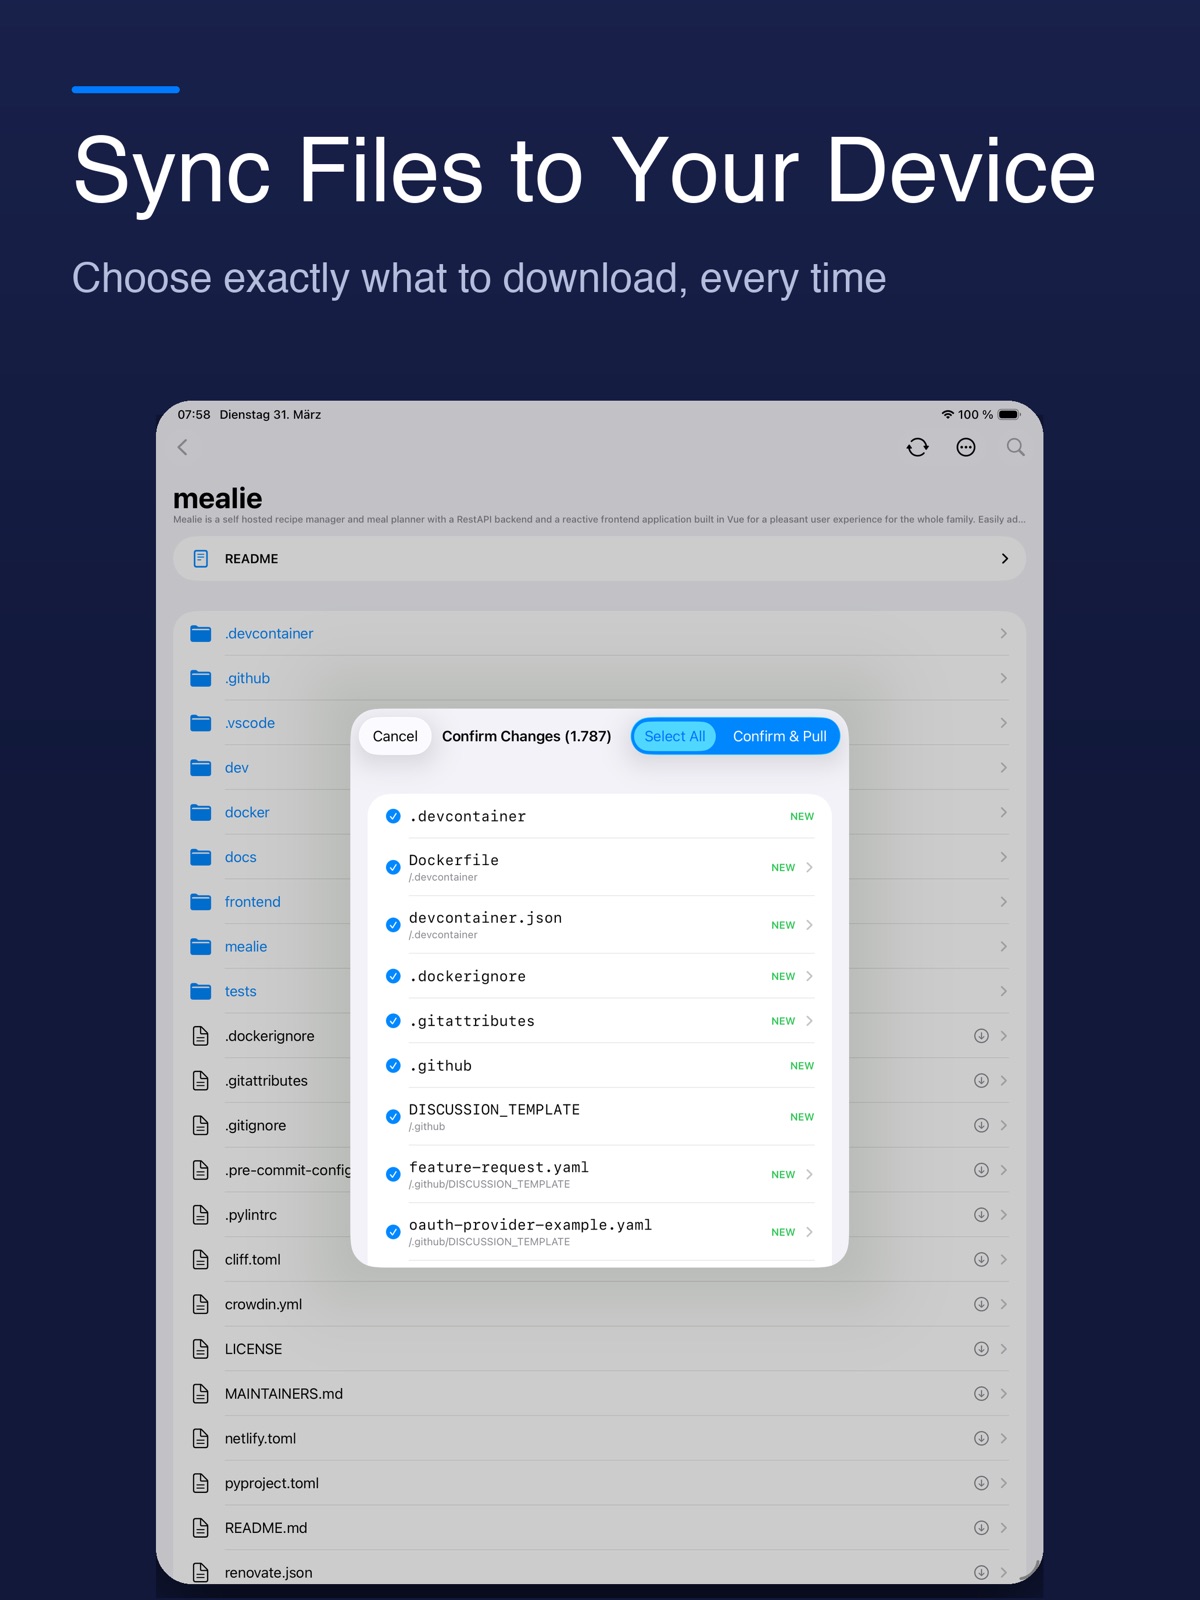Viewport: 1200px width, 1600px height.
Task: Uncheck the DISCUSSION_TEMPLATE checkbox
Action: 393,1116
